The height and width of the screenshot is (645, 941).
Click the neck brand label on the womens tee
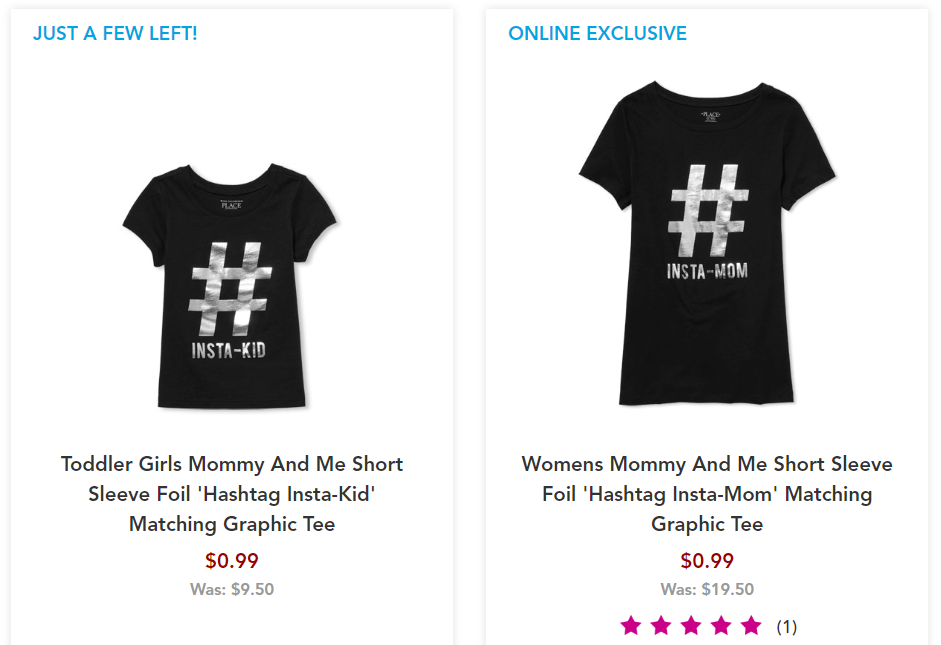click(711, 117)
